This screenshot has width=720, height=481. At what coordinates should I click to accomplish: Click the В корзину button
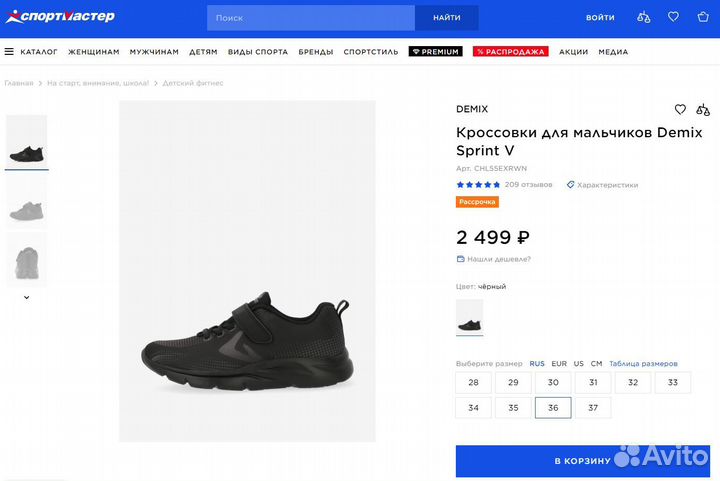[582, 461]
